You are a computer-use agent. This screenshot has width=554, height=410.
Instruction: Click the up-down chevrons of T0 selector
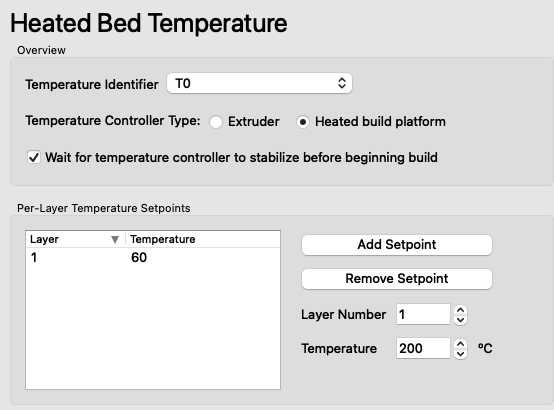click(342, 83)
